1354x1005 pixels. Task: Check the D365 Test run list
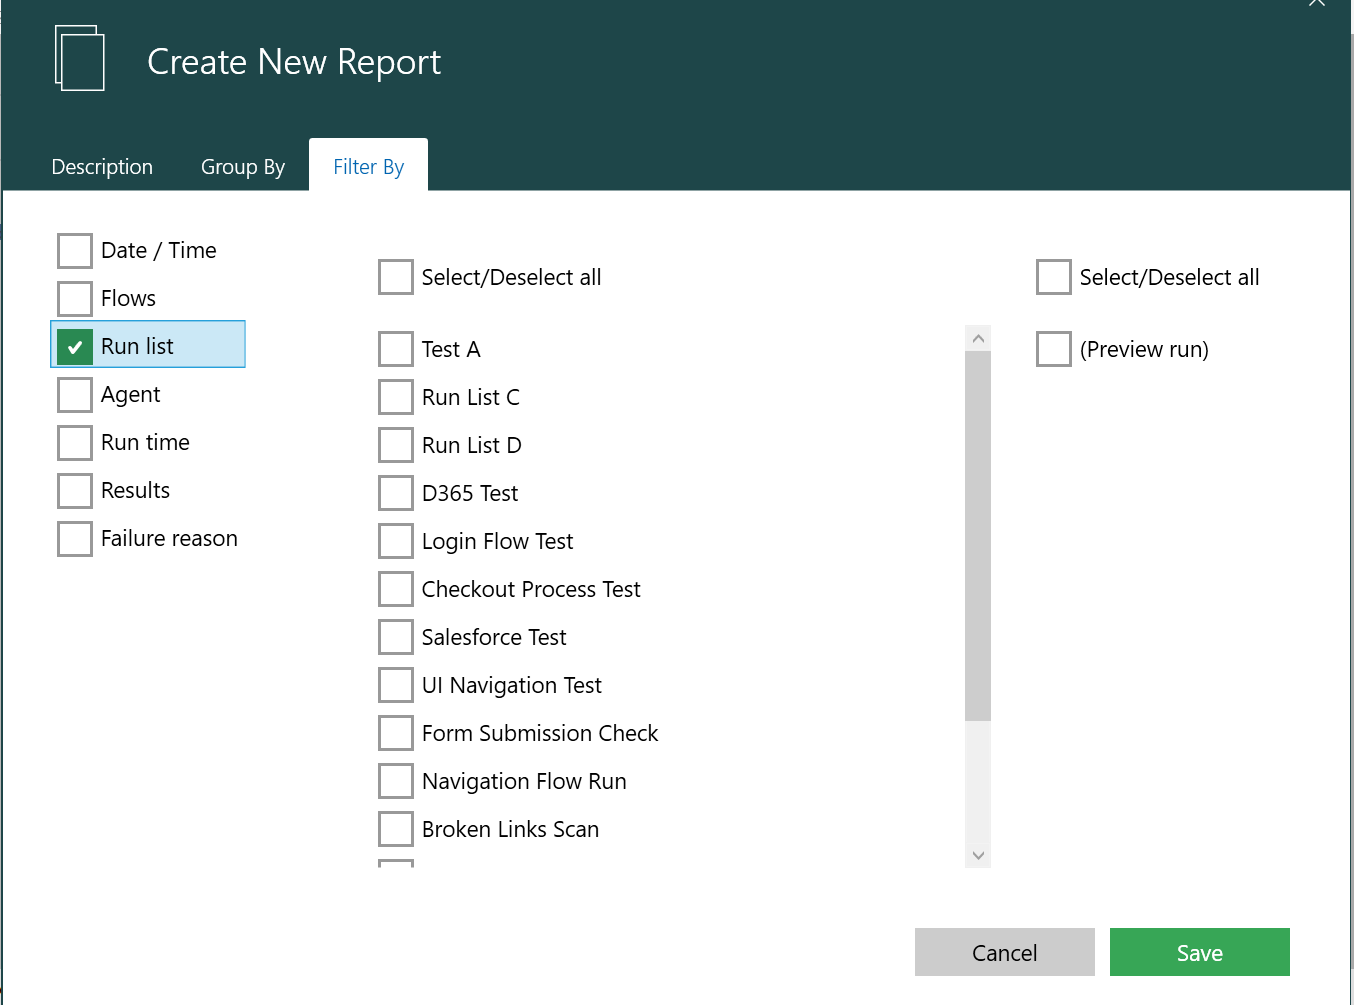coord(396,494)
